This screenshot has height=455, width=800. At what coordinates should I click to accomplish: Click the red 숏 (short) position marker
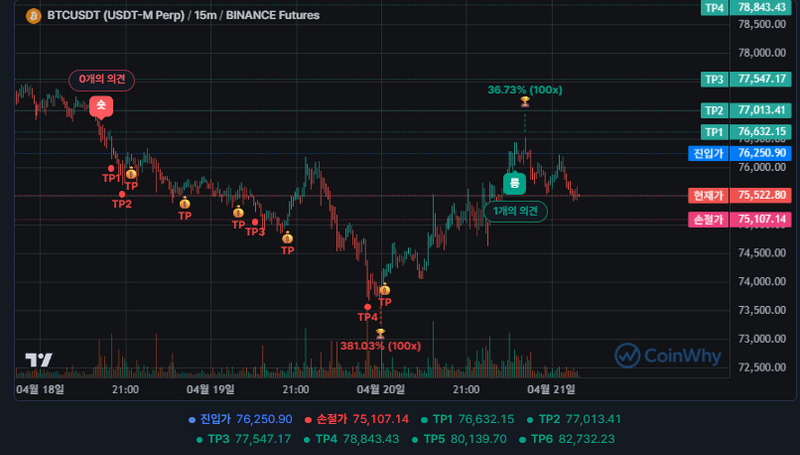click(100, 104)
